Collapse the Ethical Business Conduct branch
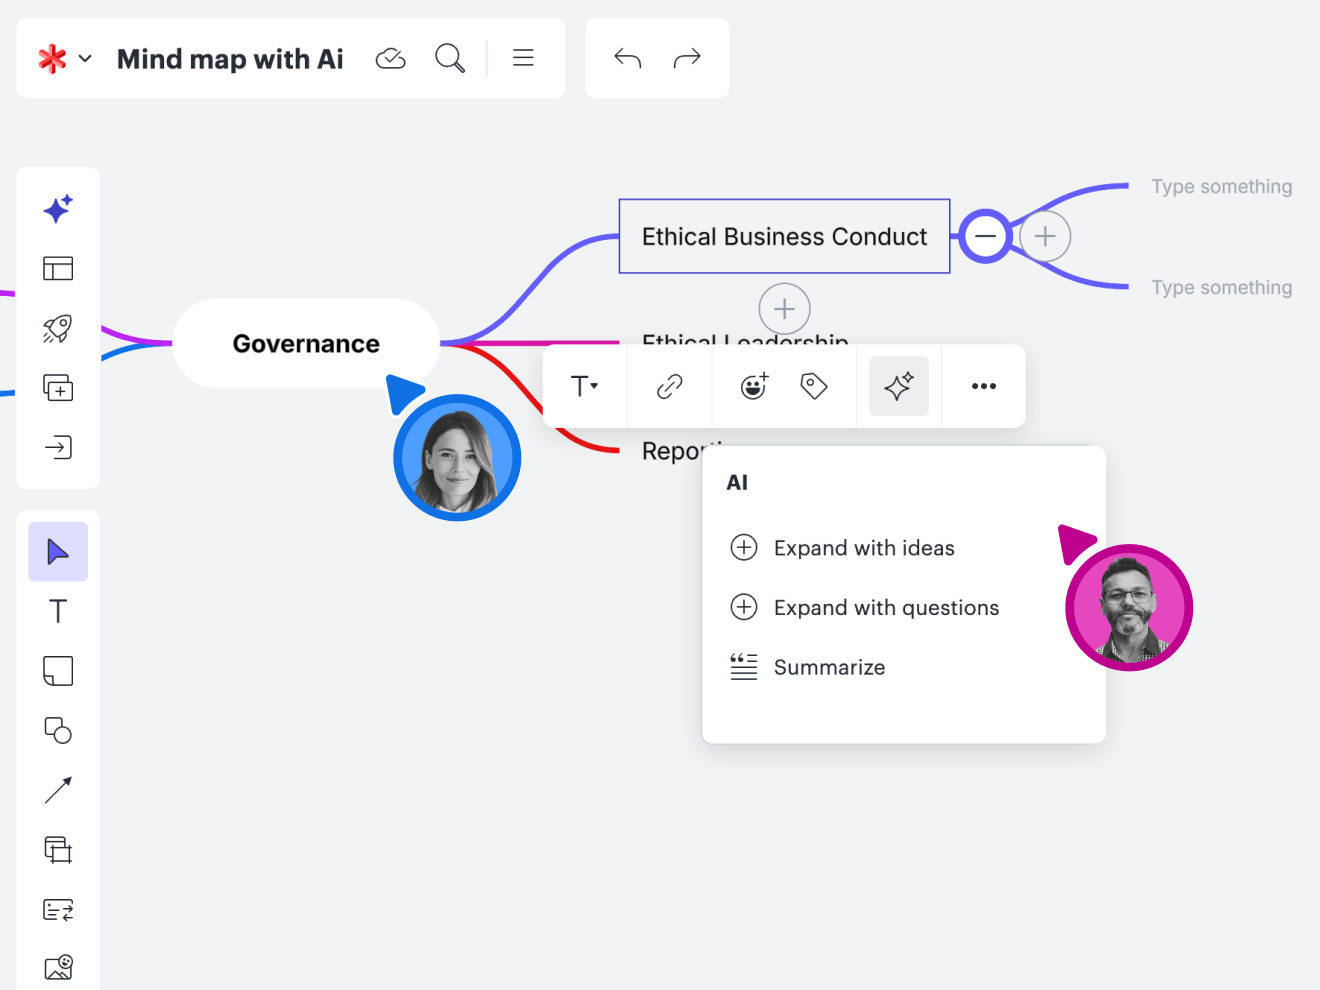The image size is (1320, 990). (985, 236)
